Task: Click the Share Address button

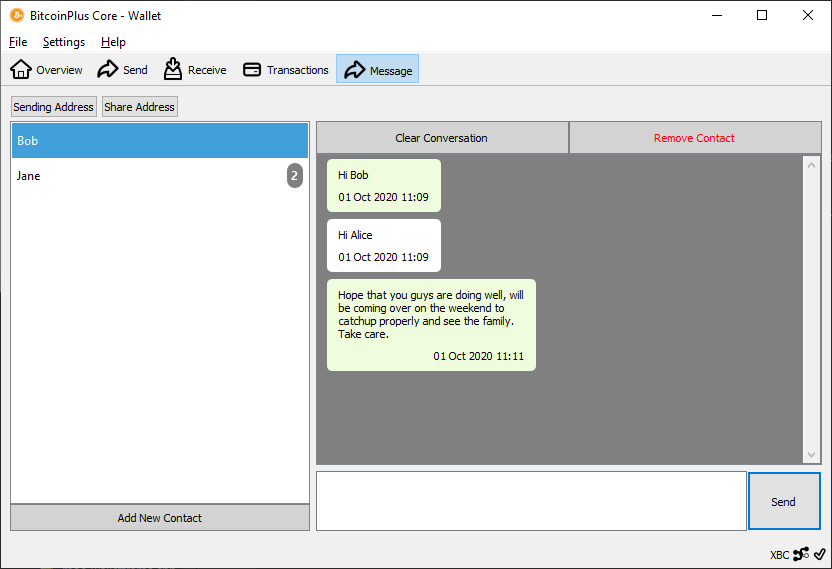Action: click(140, 107)
